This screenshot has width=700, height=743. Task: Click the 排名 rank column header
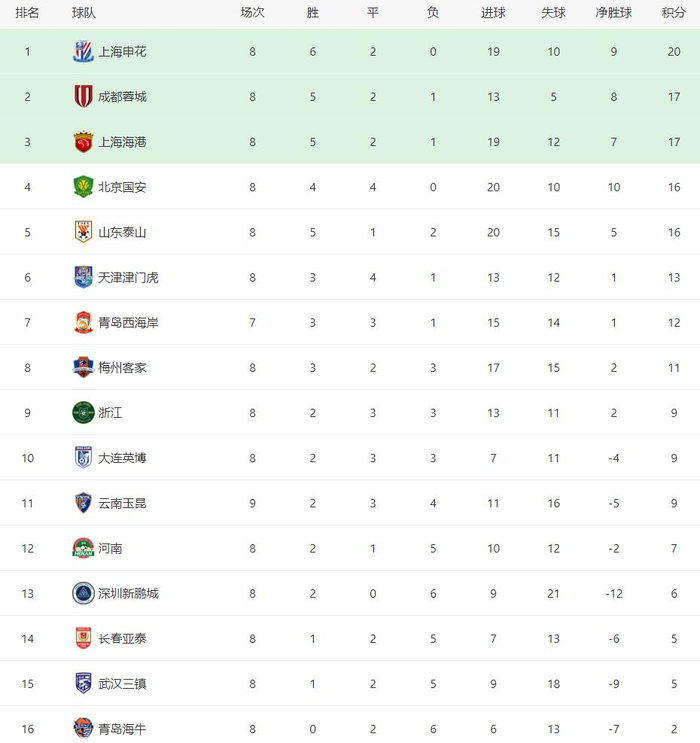[x=27, y=13]
